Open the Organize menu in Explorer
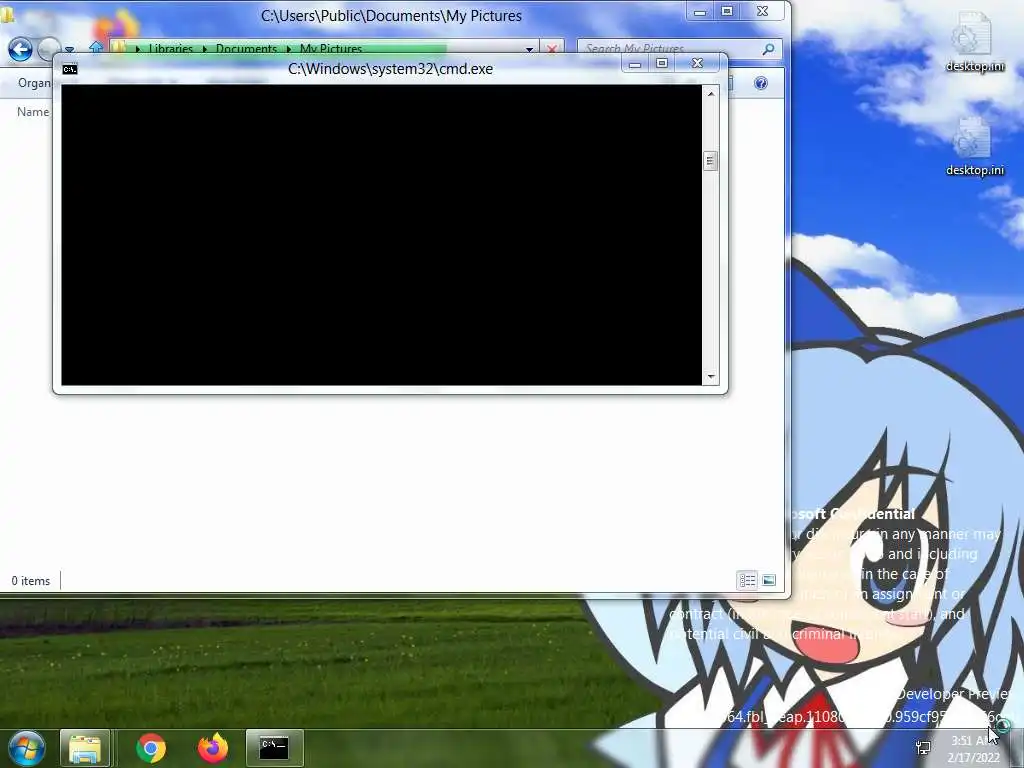 click(x=34, y=83)
